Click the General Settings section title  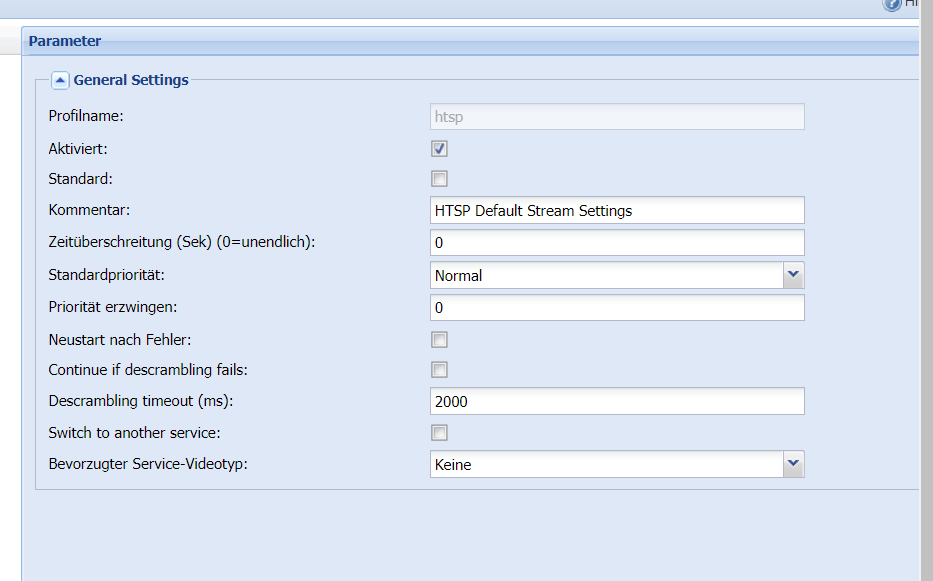click(131, 80)
